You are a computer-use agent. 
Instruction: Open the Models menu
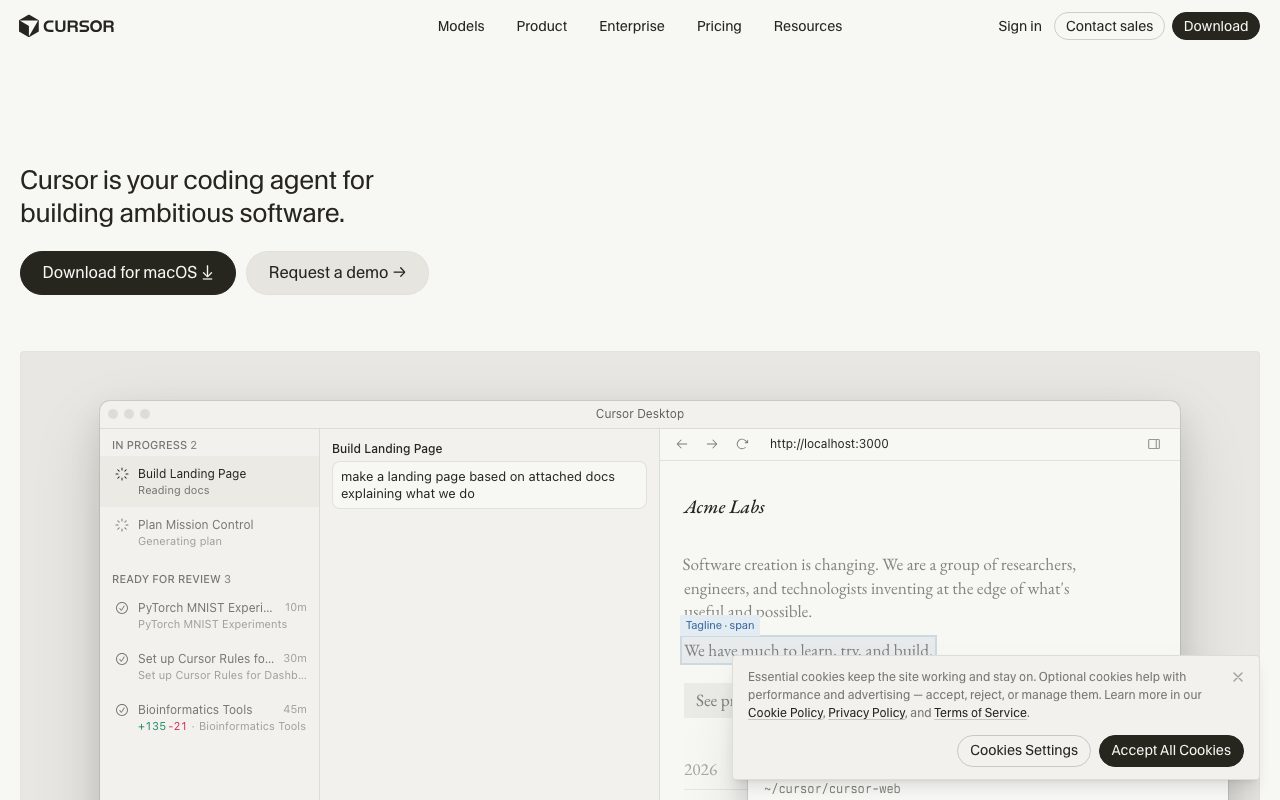461,26
